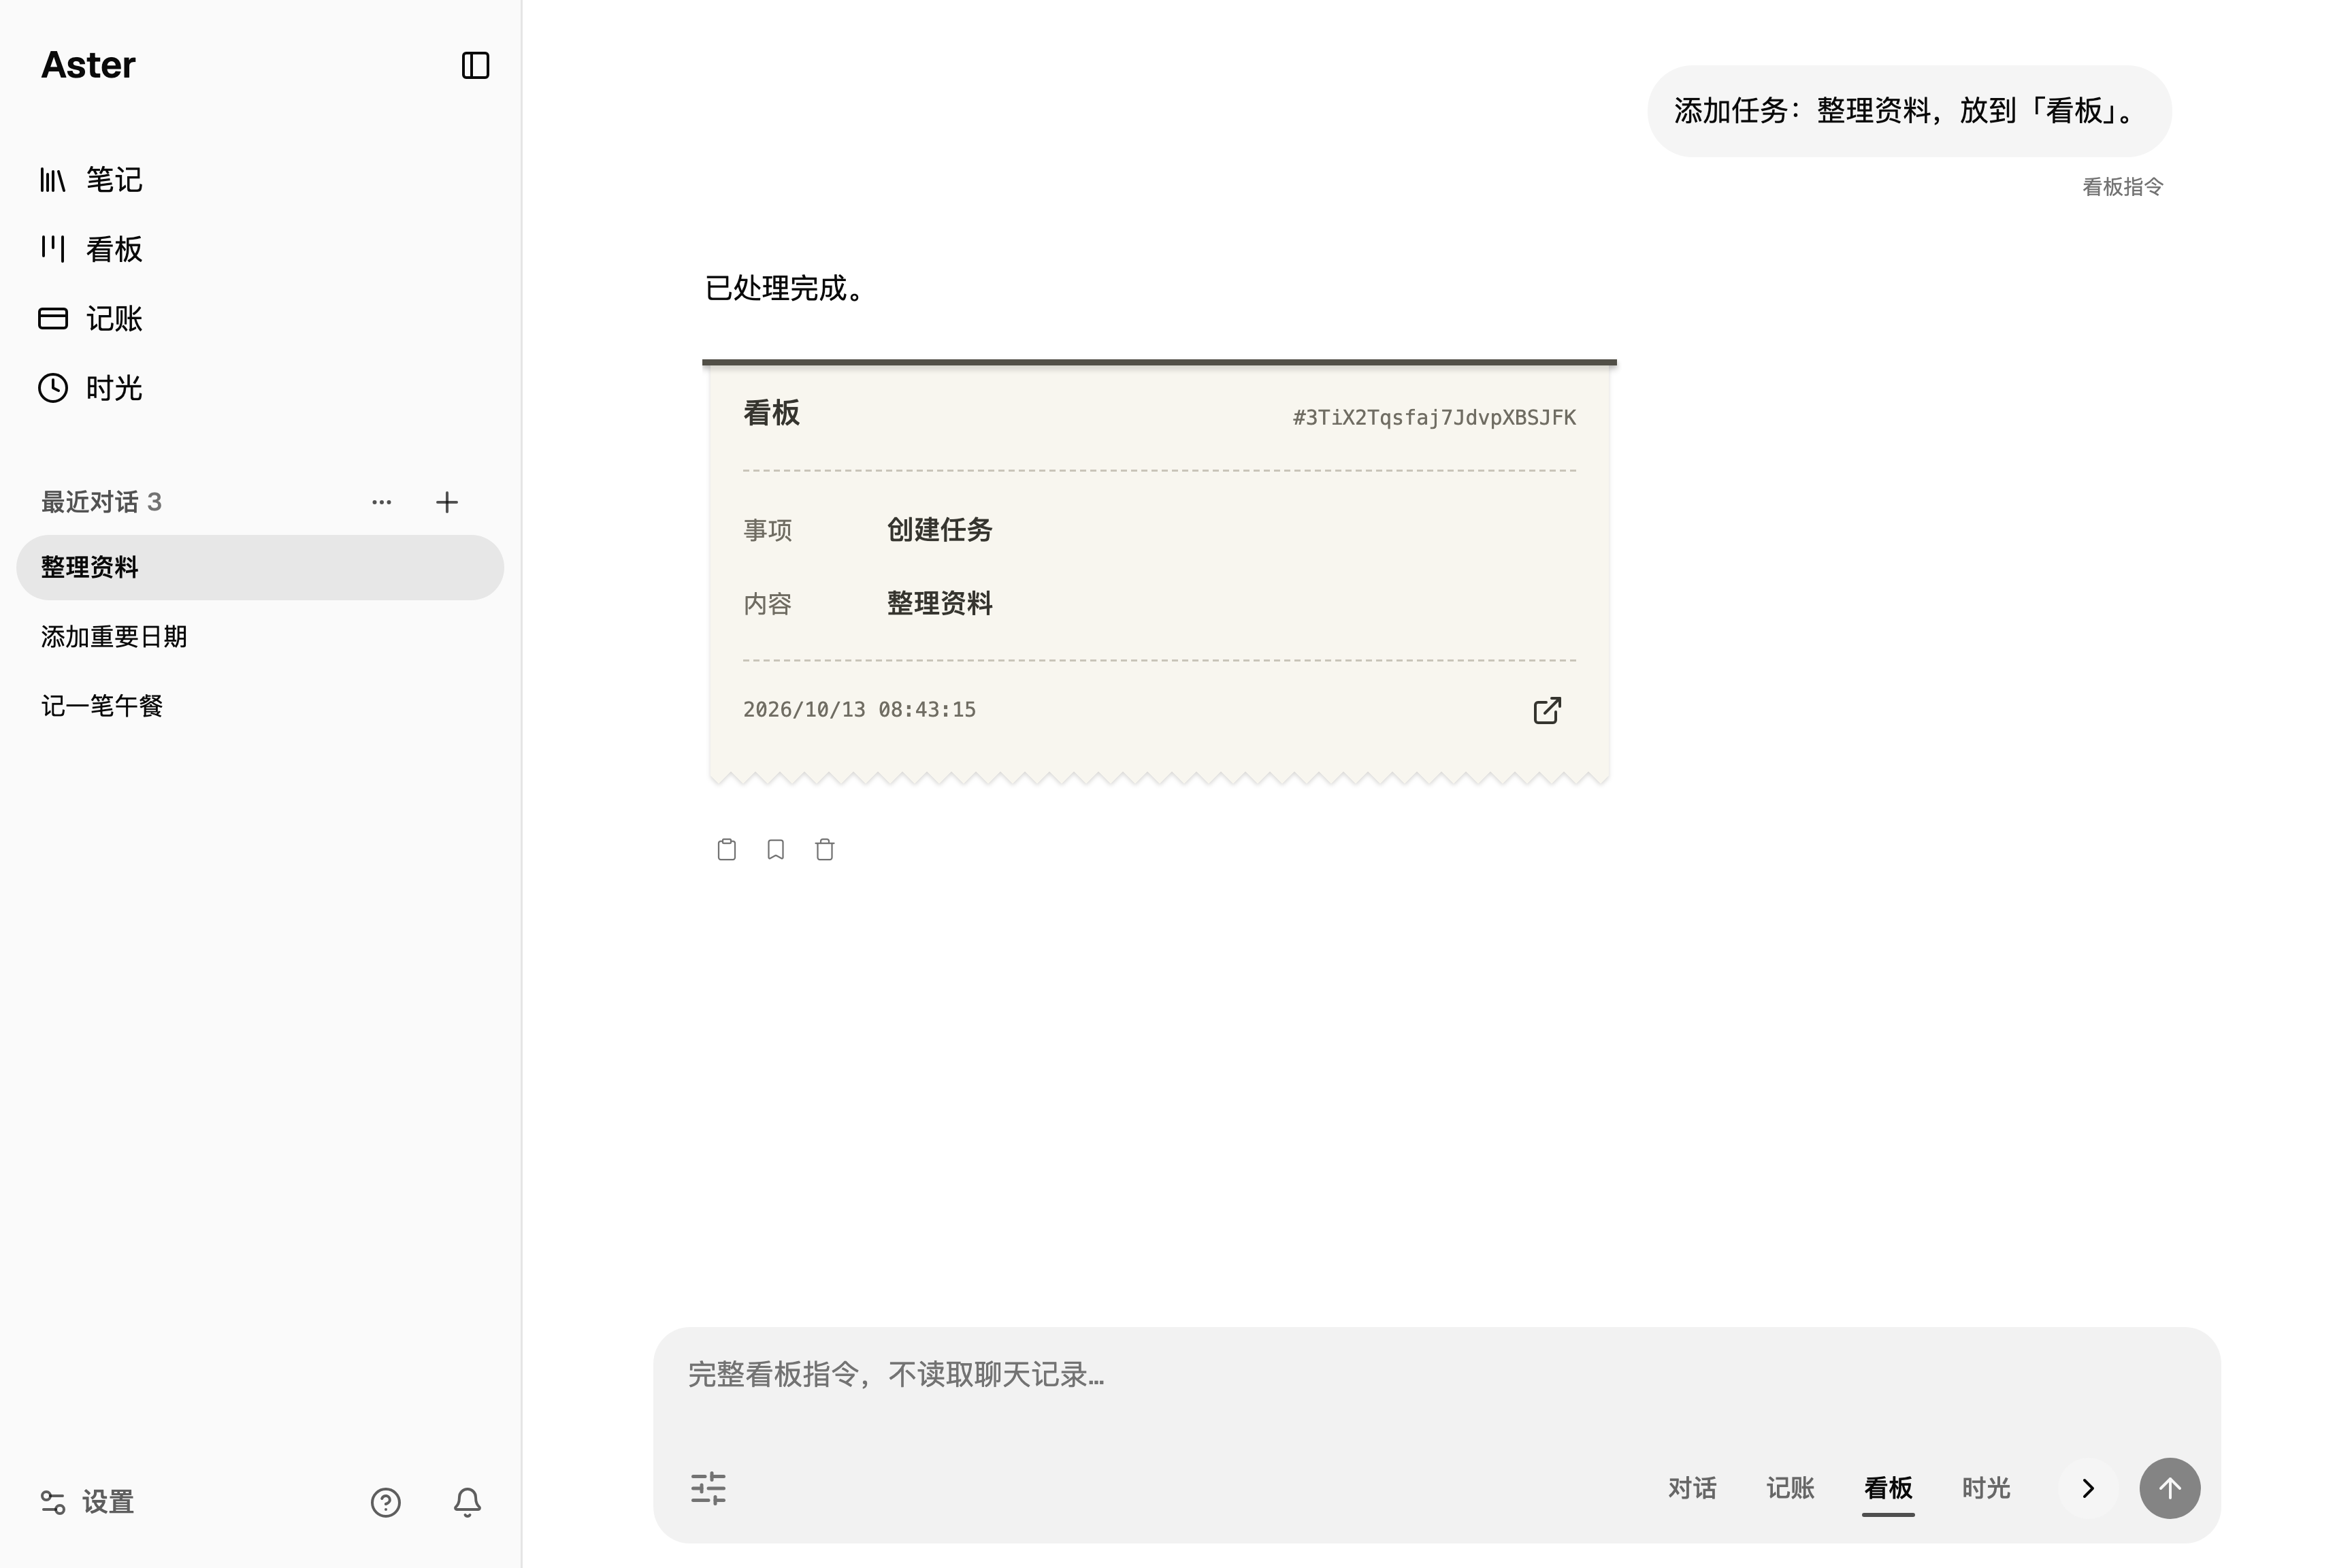Click the user message bubble 添加任务

pos(1909,111)
